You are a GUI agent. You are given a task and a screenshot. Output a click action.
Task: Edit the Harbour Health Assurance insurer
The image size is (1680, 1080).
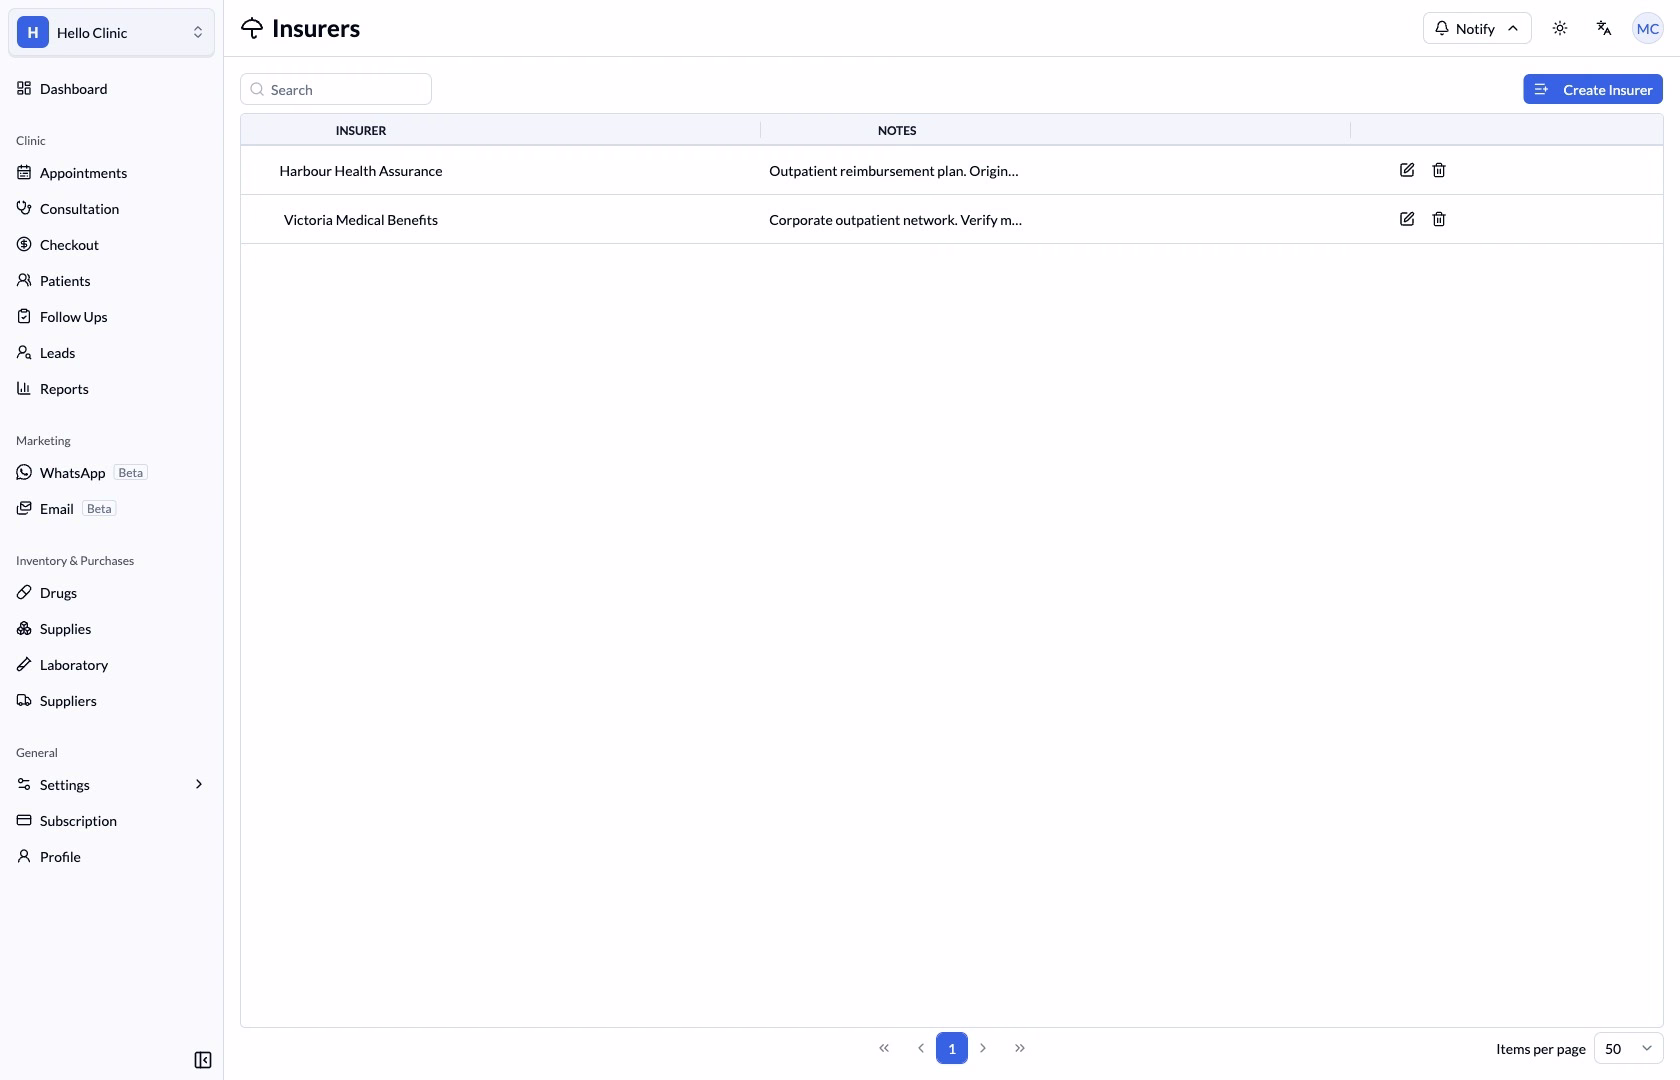1407,170
